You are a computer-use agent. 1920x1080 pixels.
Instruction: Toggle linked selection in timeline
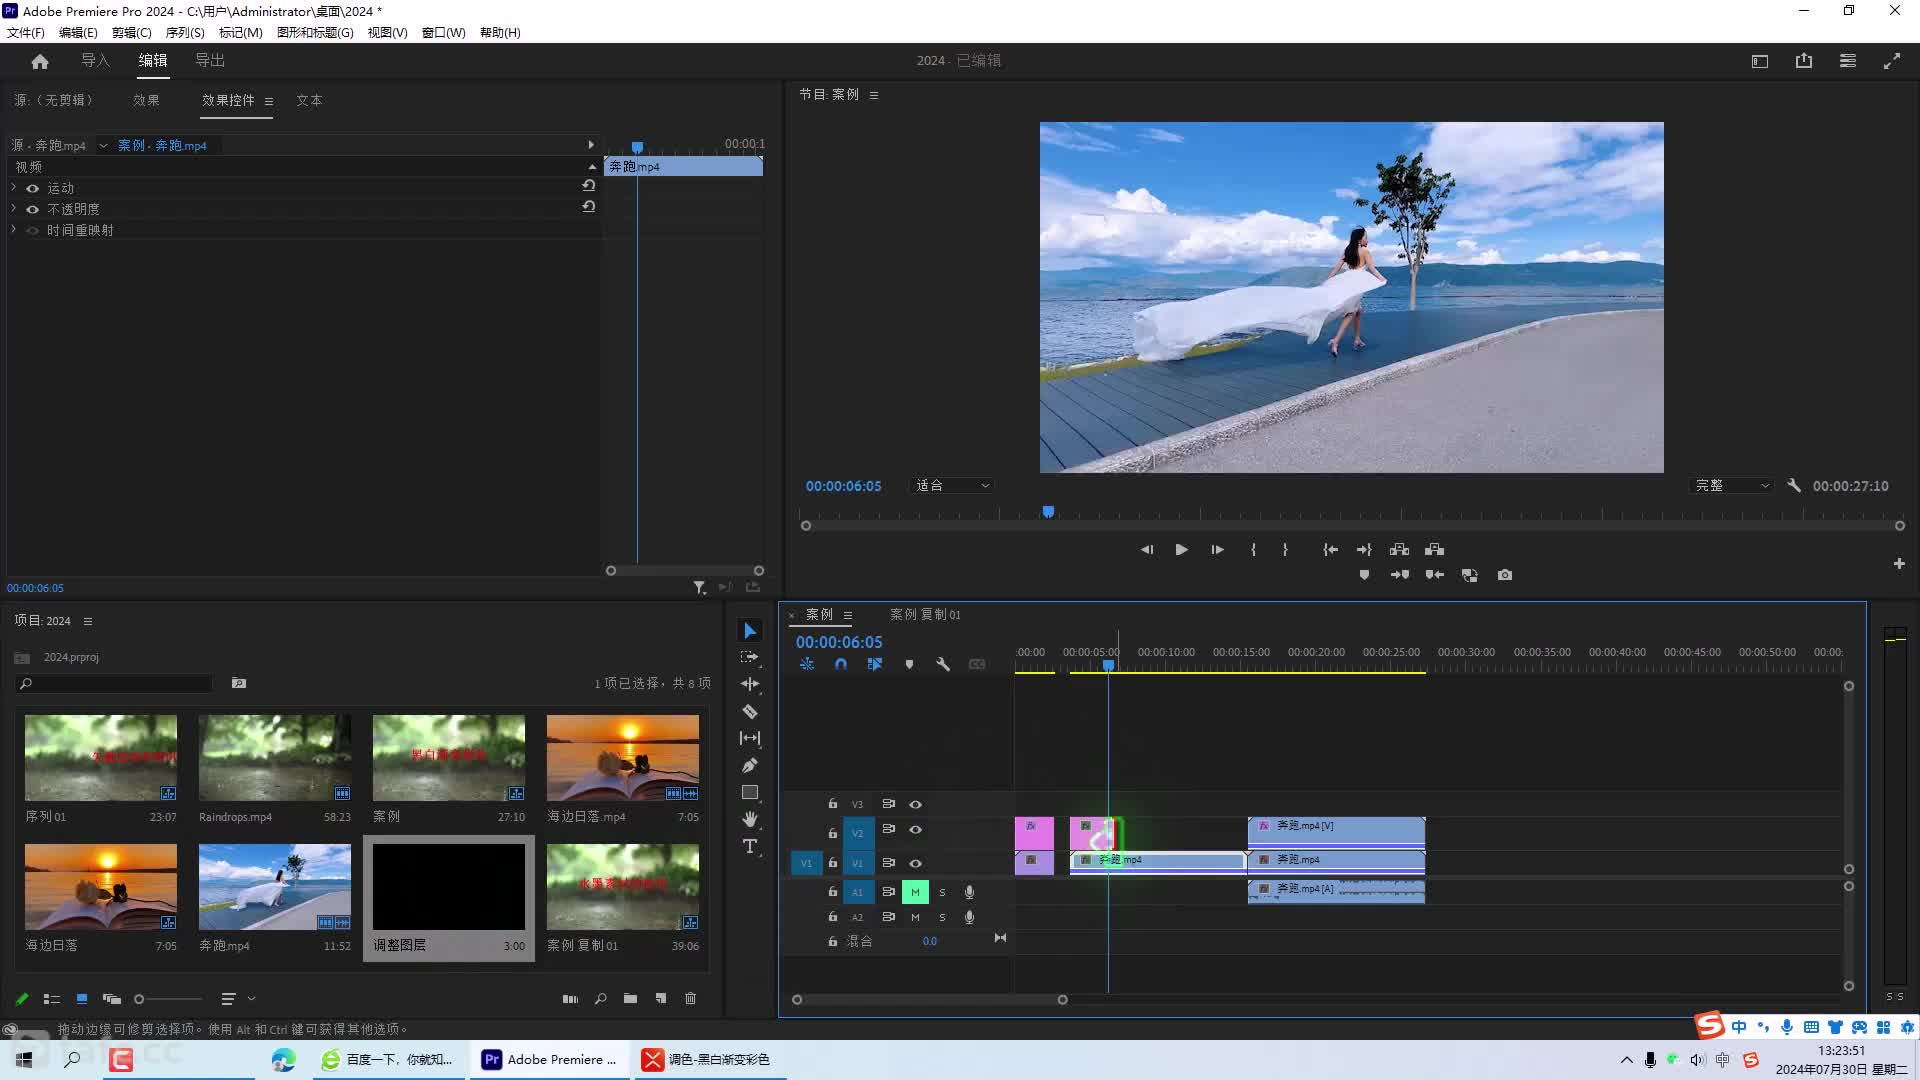[x=875, y=664]
